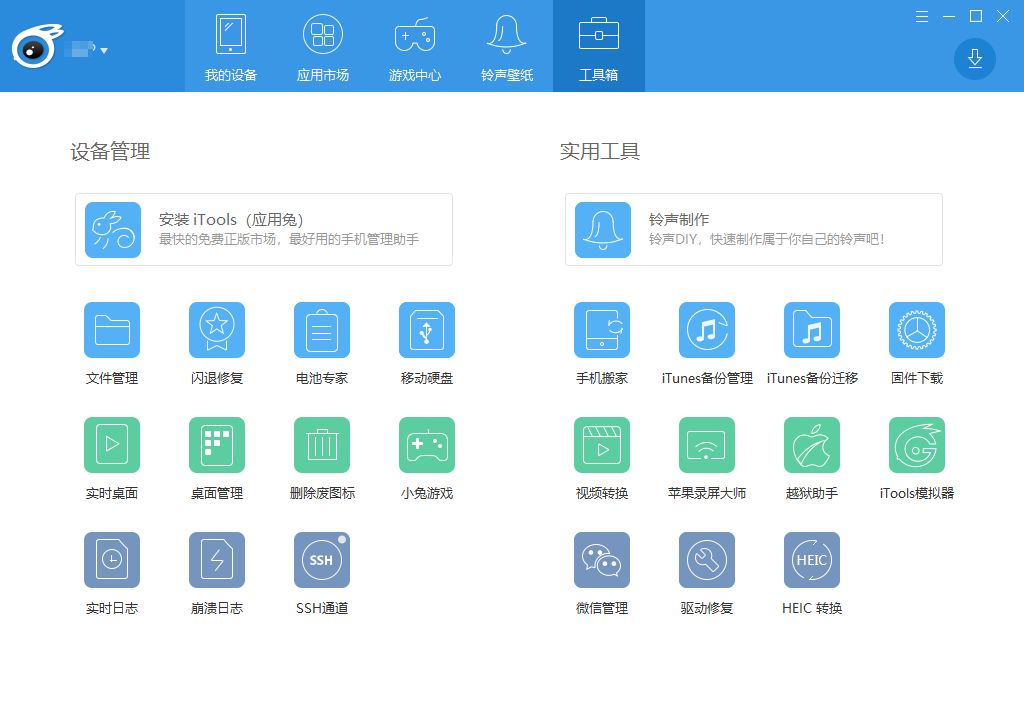Expand the account dropdown arrow beside logo
Screen dimensions: 1024x720
pos(104,50)
